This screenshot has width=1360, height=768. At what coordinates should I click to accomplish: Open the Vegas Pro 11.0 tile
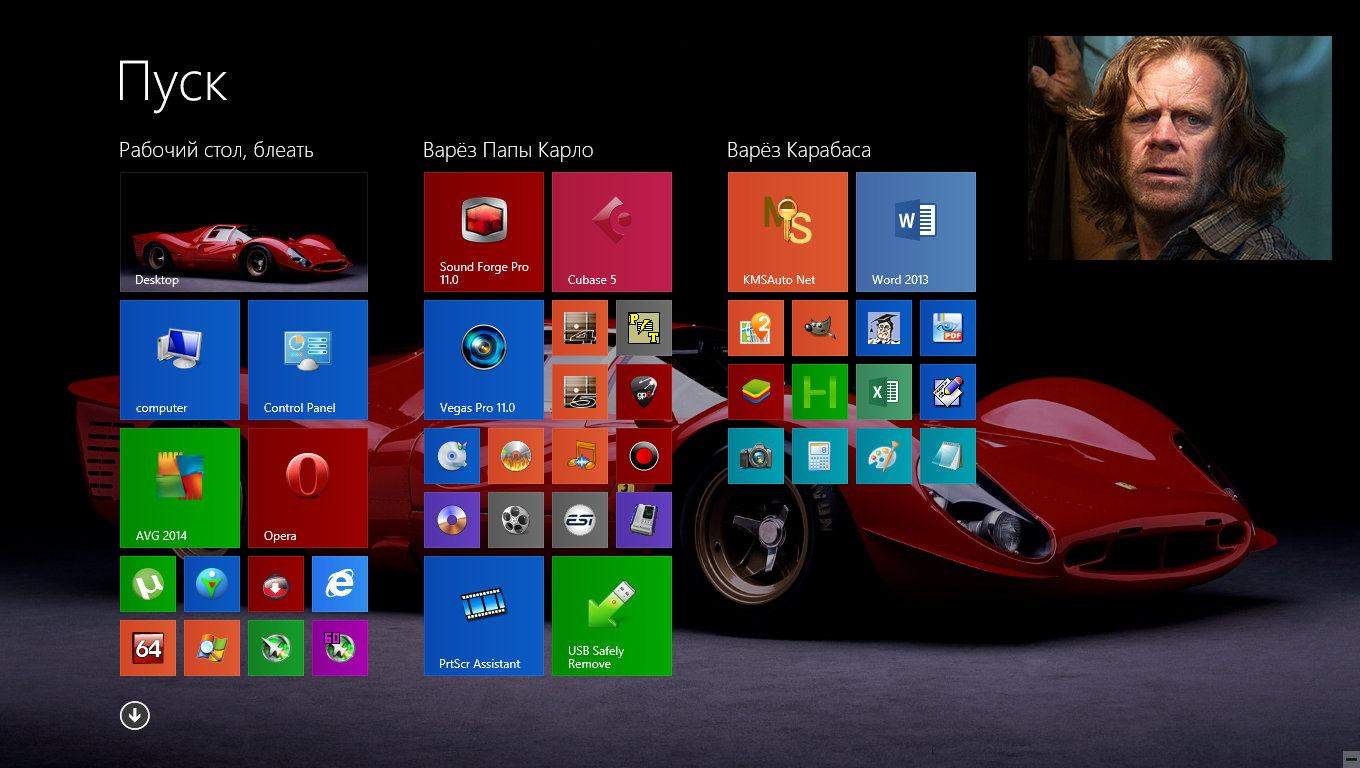(x=484, y=360)
